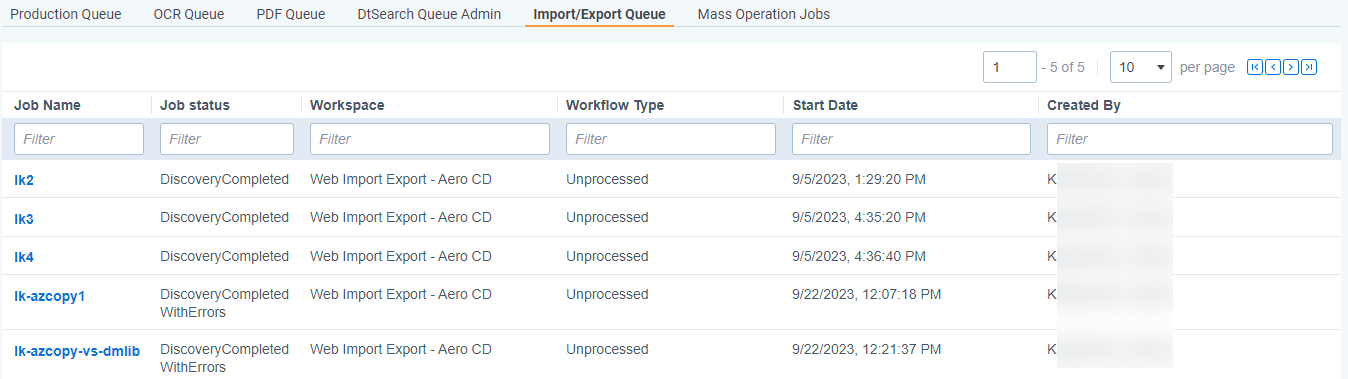The height and width of the screenshot is (379, 1348).
Task: Open the PDF Queue tab
Action: click(x=291, y=14)
